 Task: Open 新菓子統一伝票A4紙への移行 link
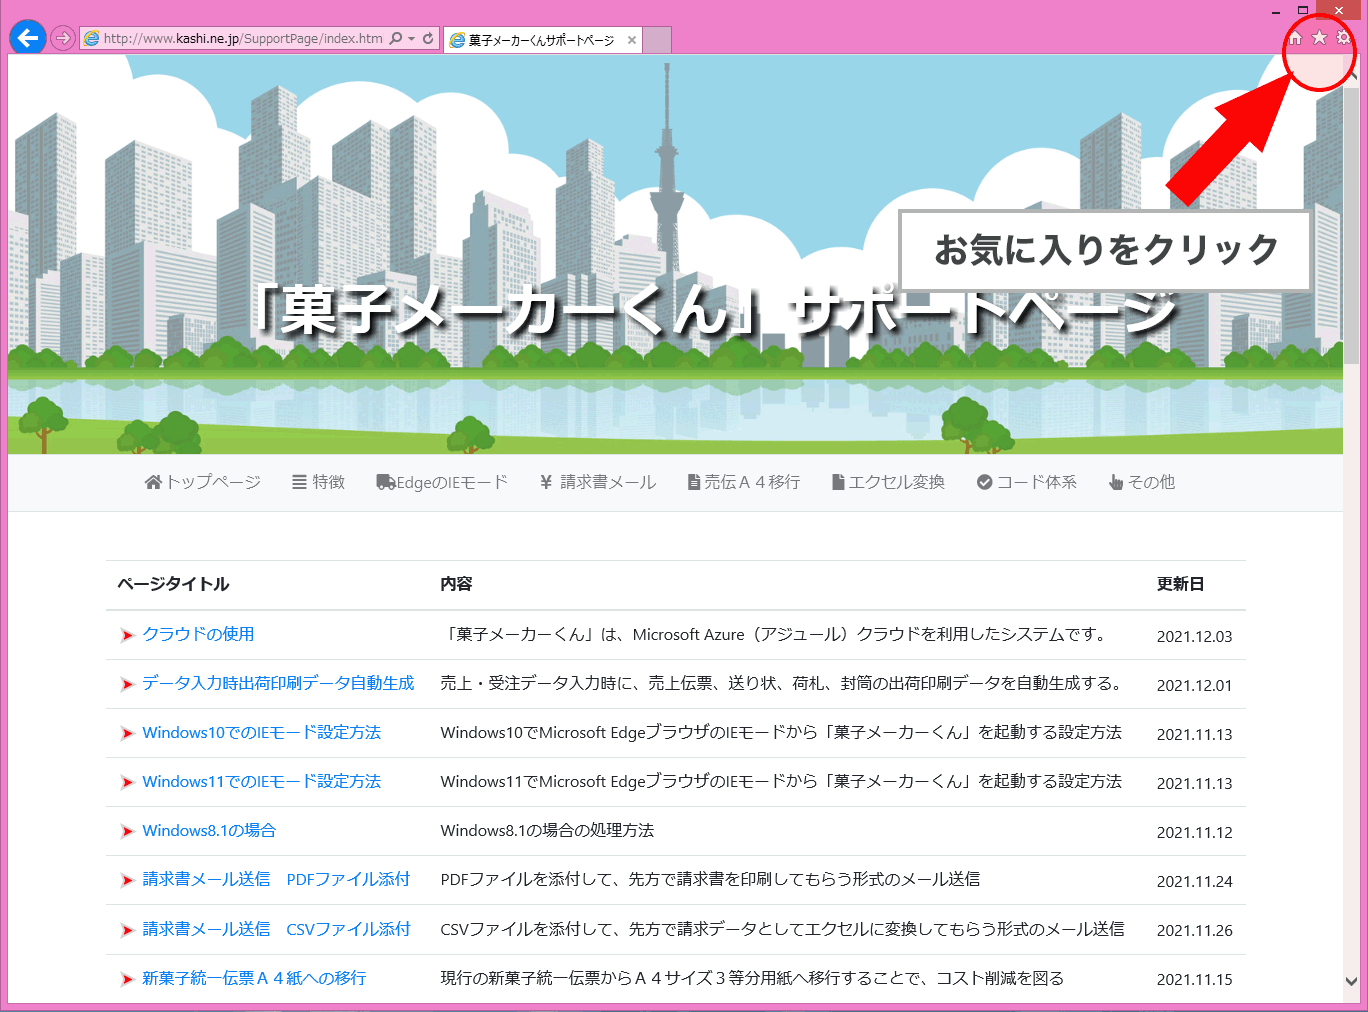point(254,978)
